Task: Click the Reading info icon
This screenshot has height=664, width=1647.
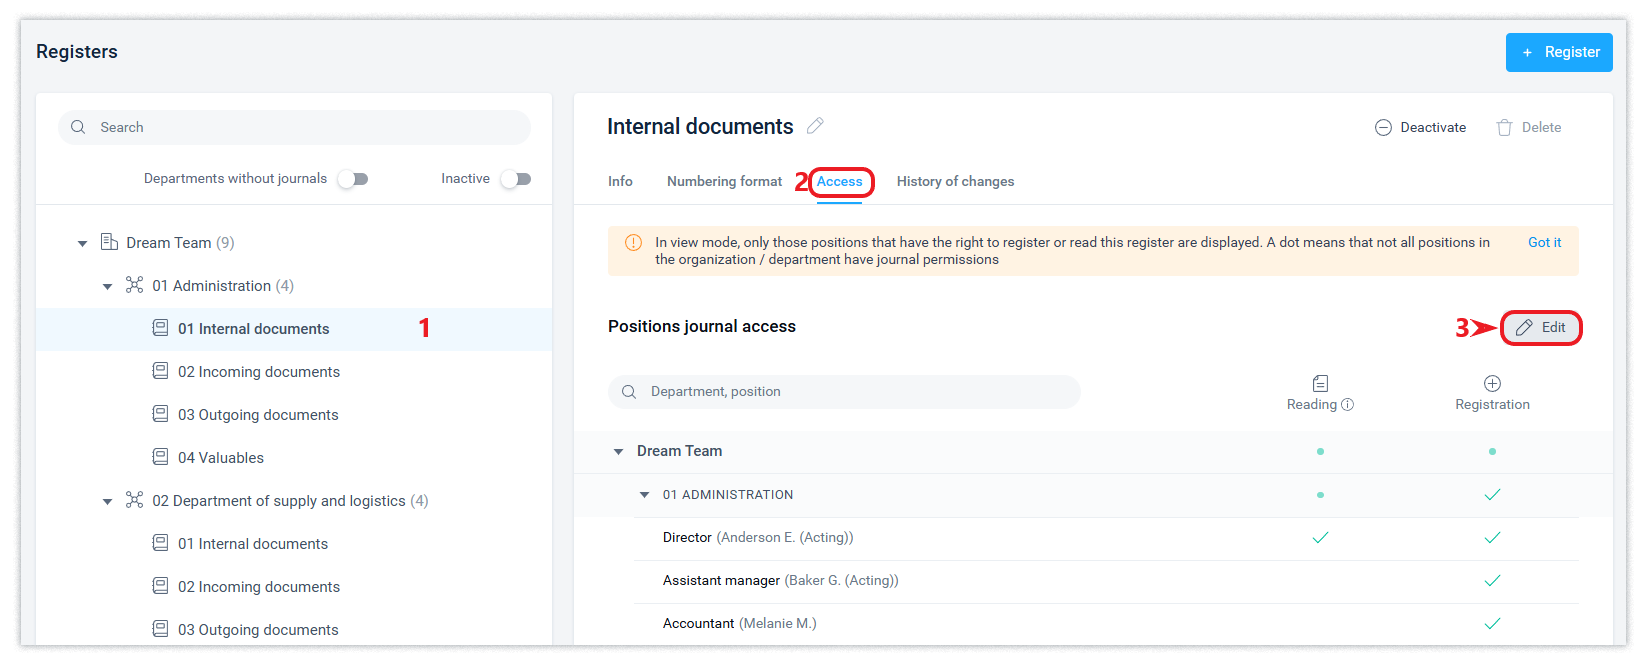Action: (1347, 405)
